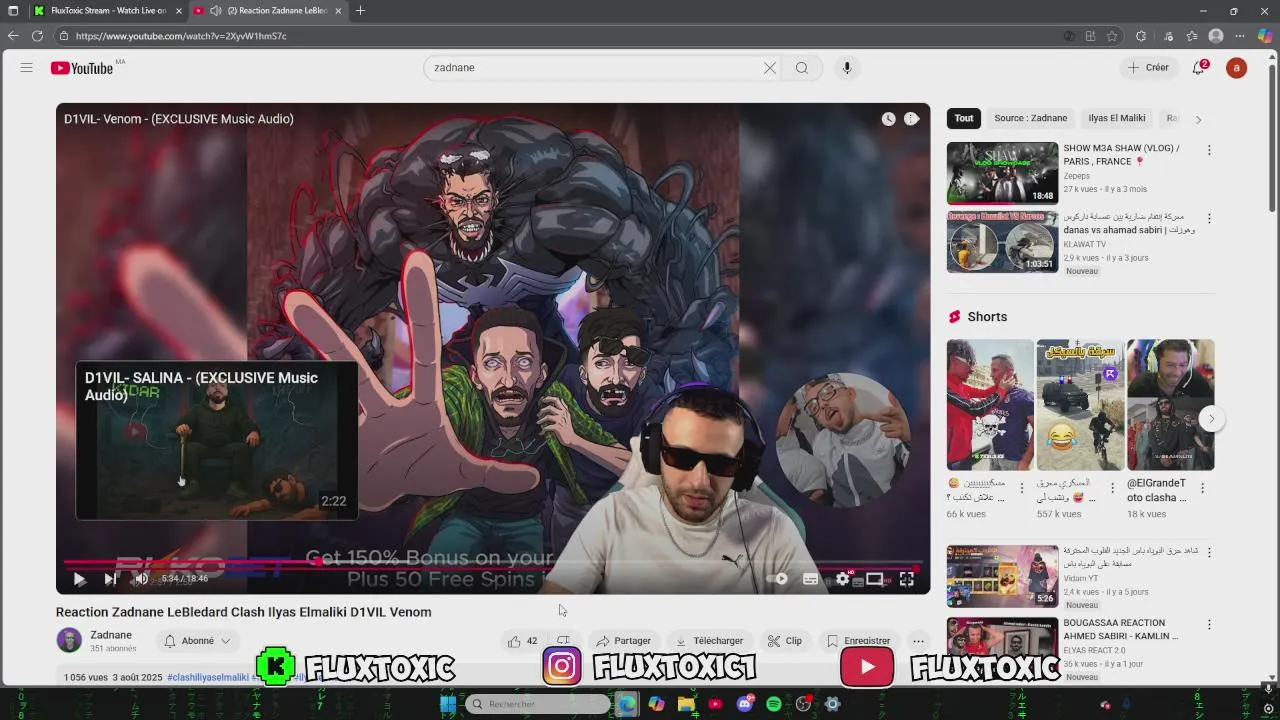Image resolution: width=1280 pixels, height=720 pixels.
Task: Open the account avatar menu
Action: [x=1237, y=68]
